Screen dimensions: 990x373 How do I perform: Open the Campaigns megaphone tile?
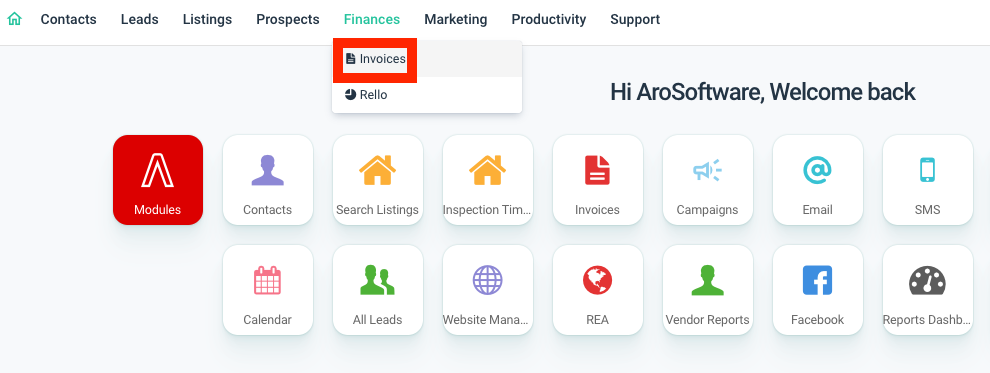click(707, 180)
